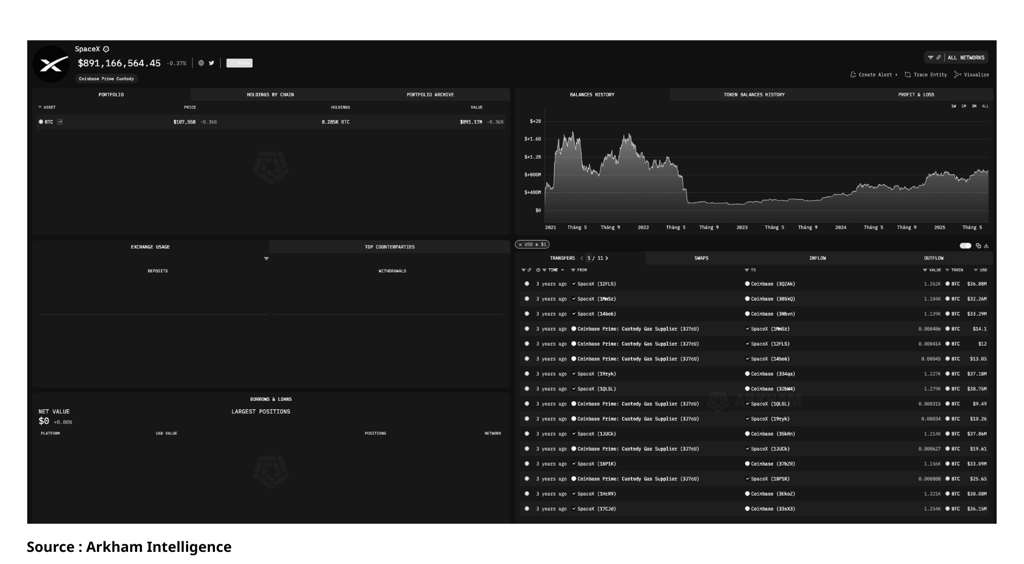Click the Share button
The image size is (1024, 564).
[239, 63]
